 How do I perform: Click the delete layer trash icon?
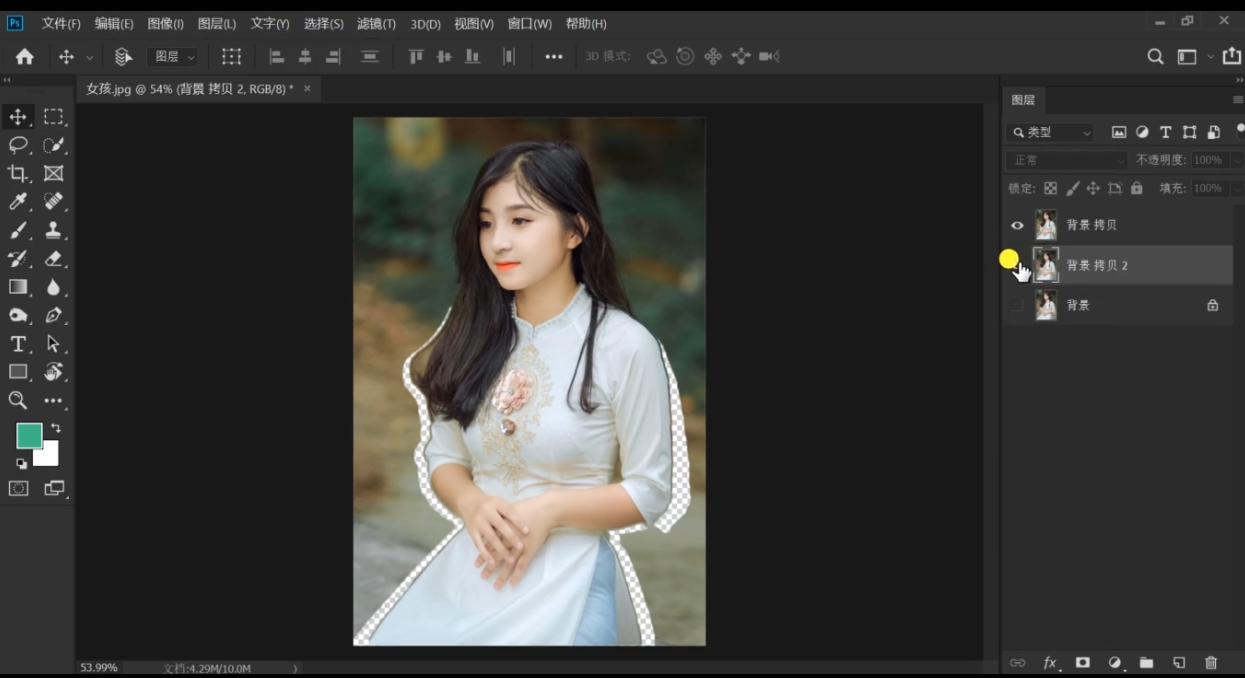(1211, 662)
